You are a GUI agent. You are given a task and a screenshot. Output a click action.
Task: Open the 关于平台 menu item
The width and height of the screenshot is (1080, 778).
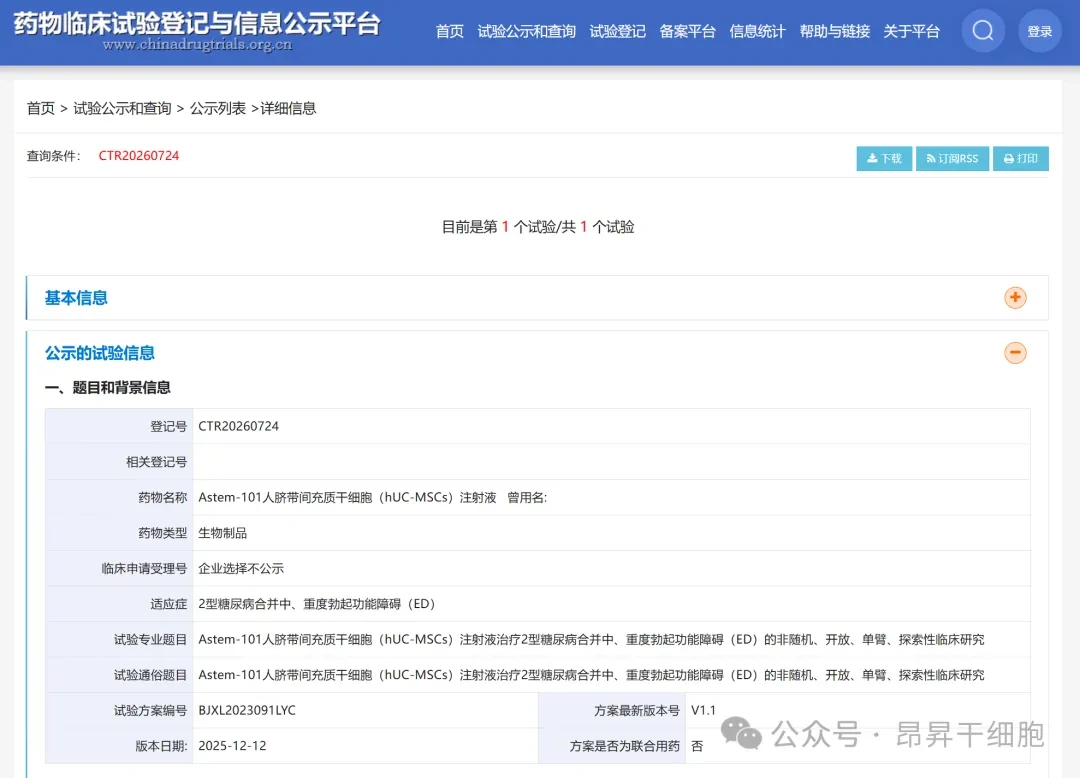[x=911, y=32]
